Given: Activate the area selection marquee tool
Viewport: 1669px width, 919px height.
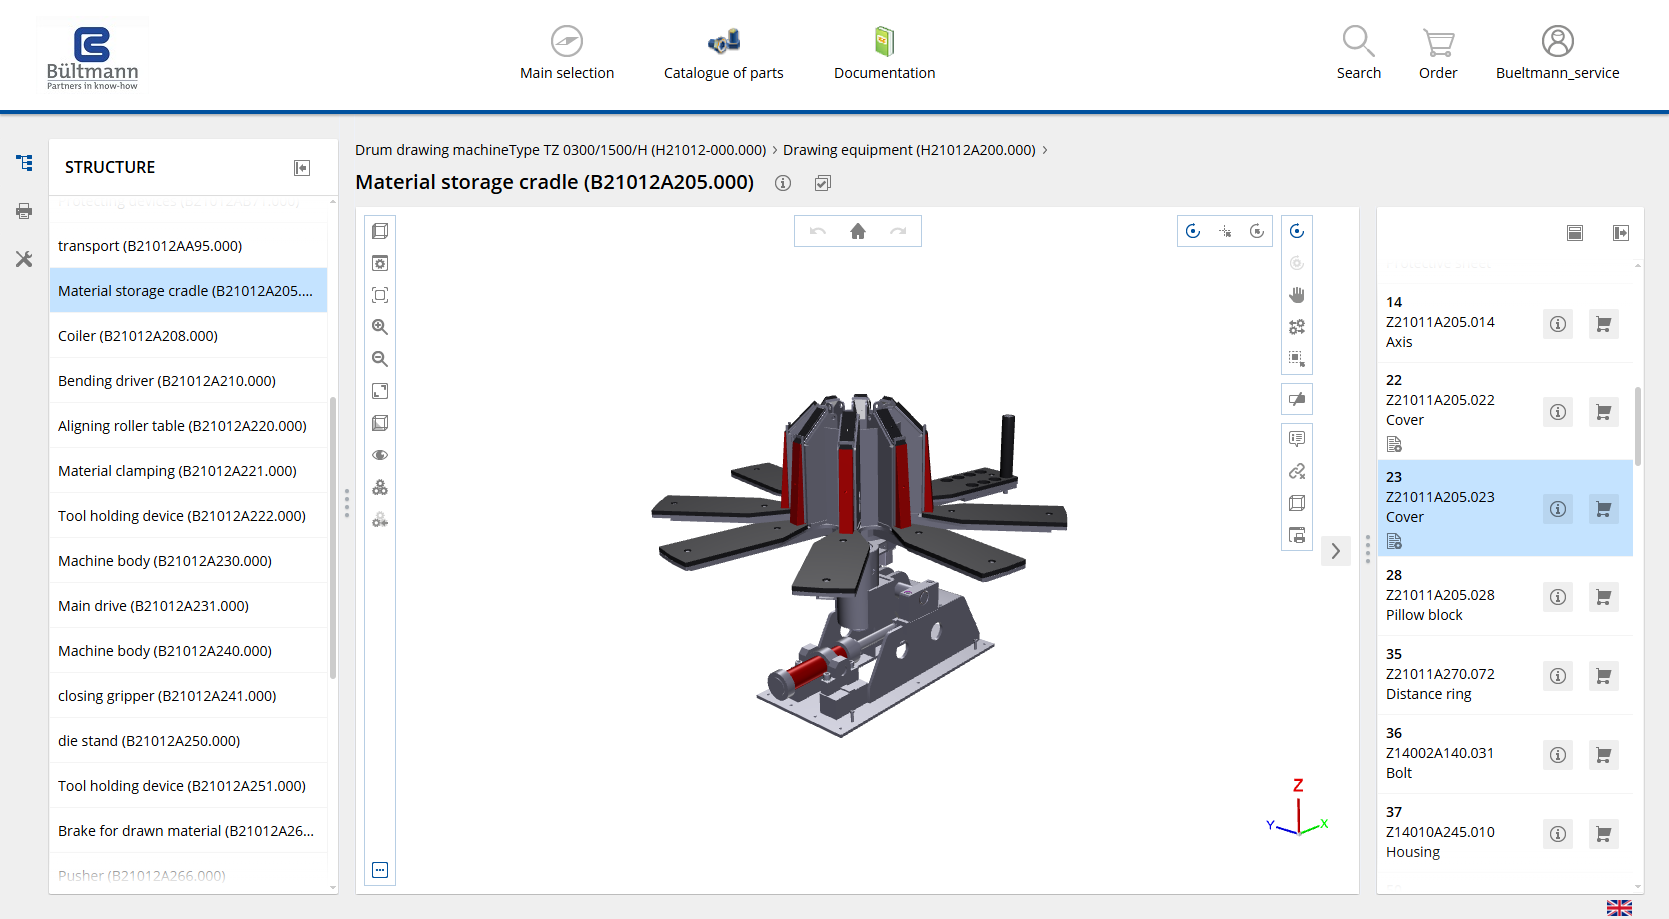Looking at the screenshot, I should pos(1297,359).
